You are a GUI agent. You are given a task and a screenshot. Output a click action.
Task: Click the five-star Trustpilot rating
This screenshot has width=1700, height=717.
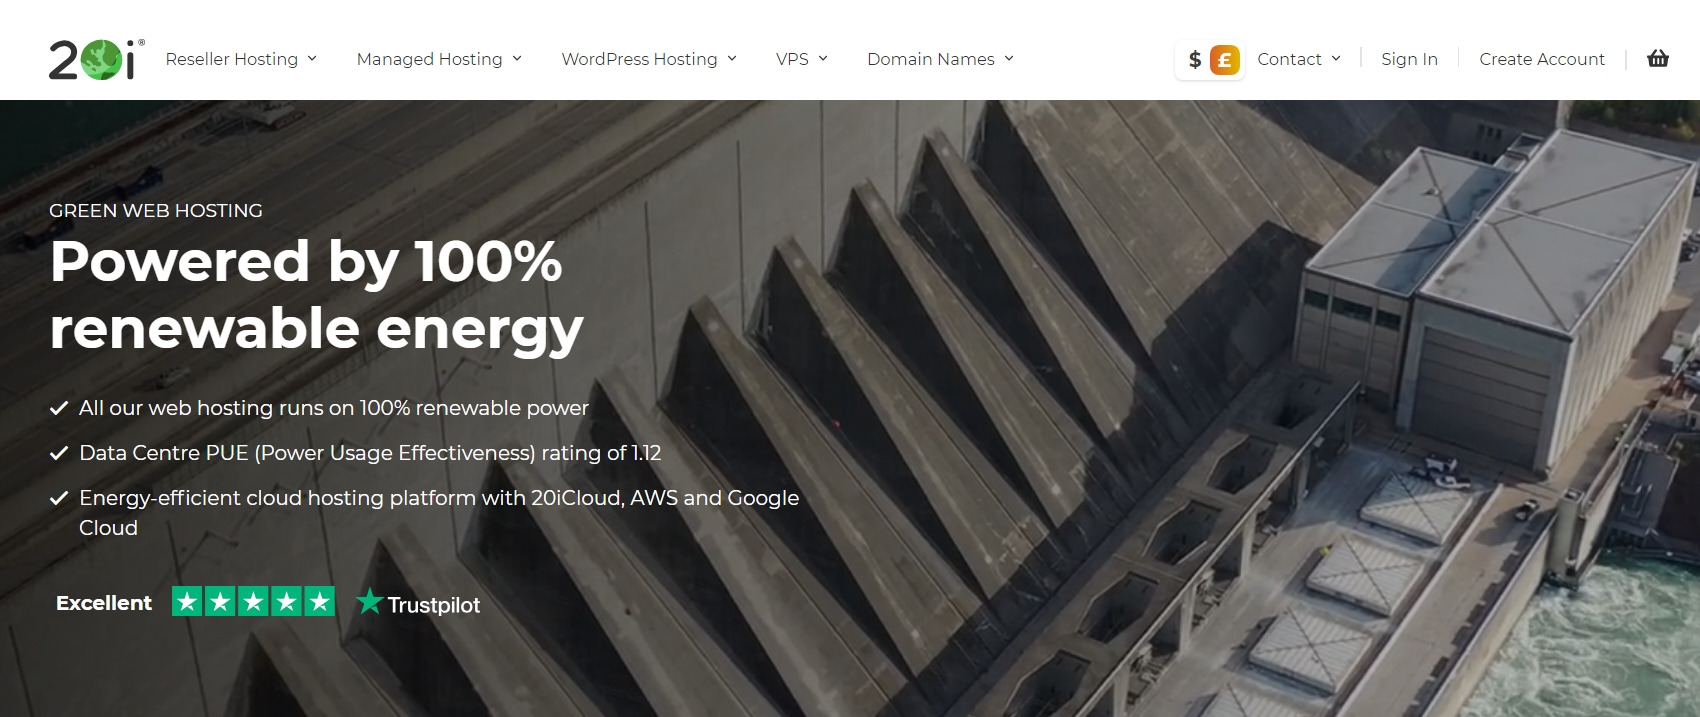pyautogui.click(x=254, y=601)
